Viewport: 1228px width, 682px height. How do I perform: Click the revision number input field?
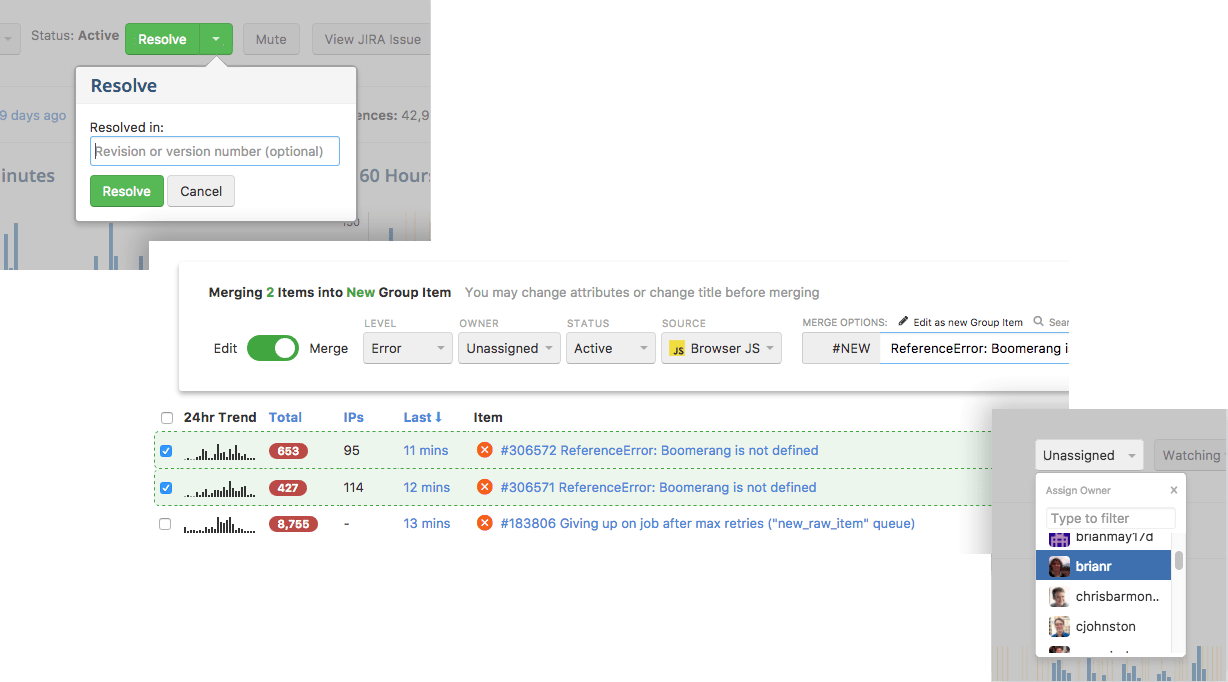[x=214, y=151]
